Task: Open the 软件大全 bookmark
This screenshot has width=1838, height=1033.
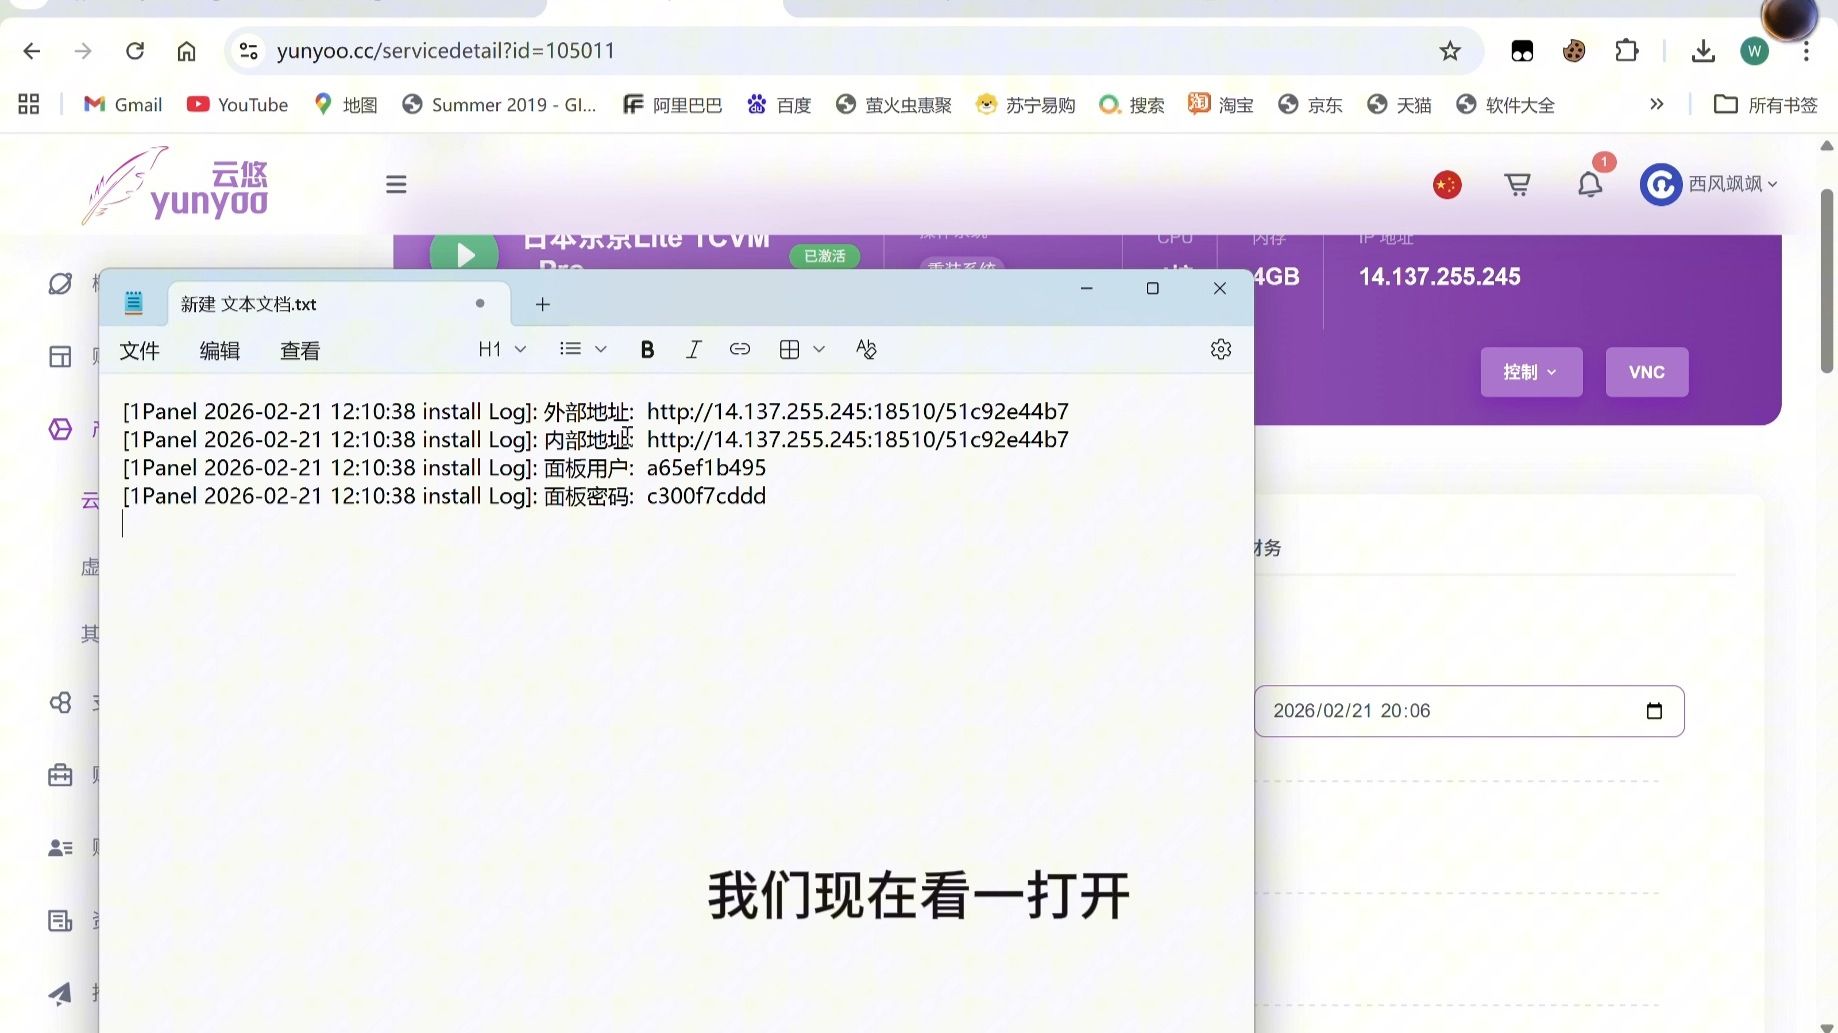Action: pos(1505,105)
